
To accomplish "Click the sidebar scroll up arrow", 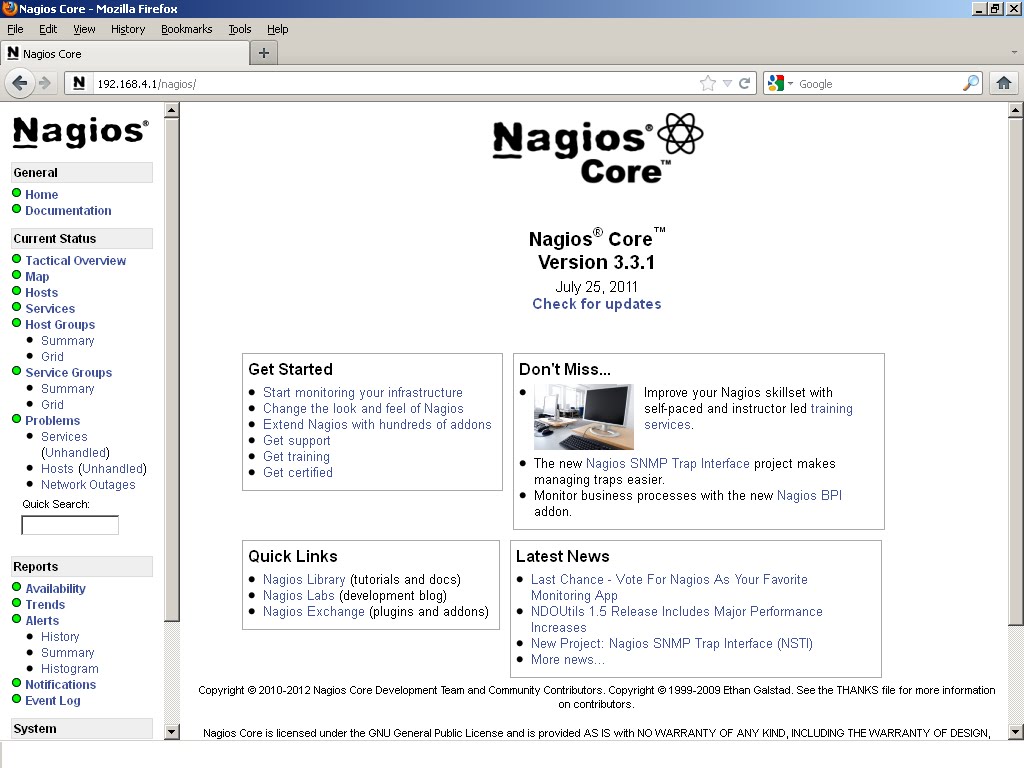I will click(172, 110).
